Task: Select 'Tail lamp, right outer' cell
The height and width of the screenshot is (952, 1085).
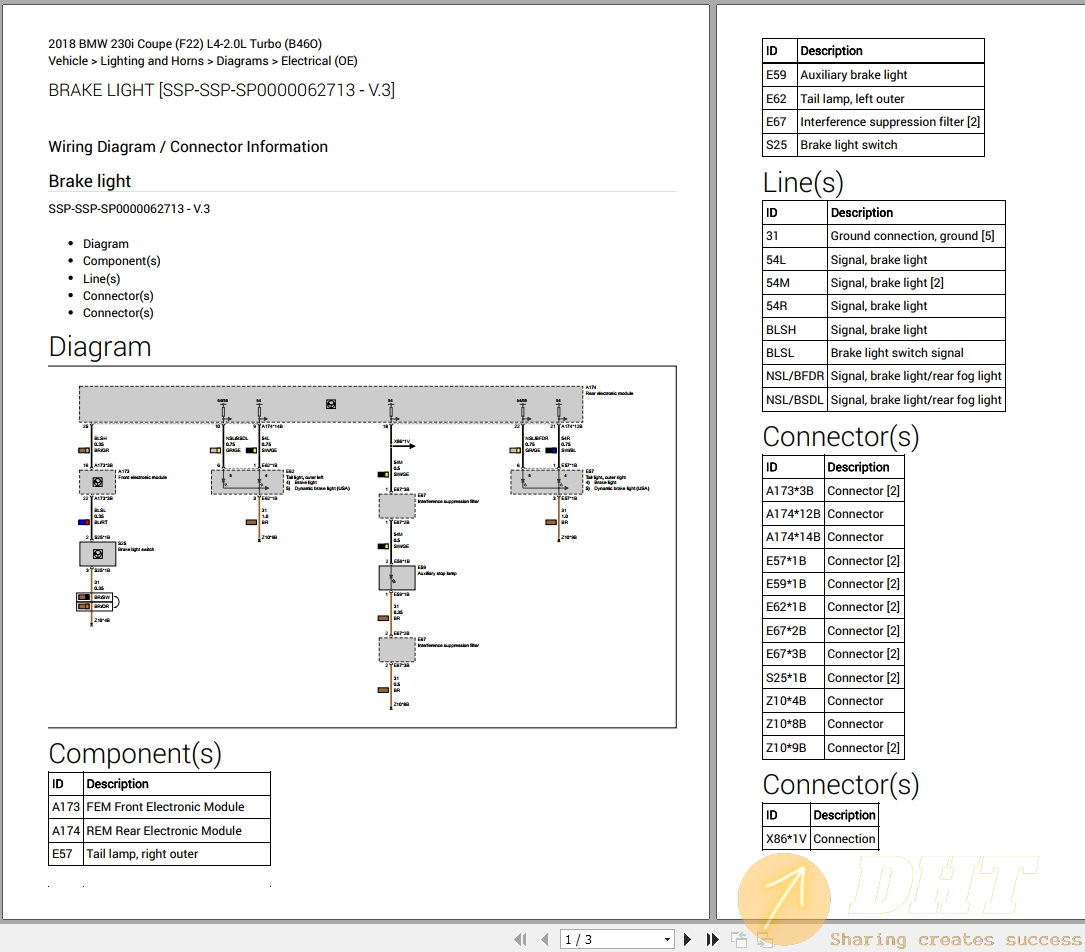Action: coord(176,854)
